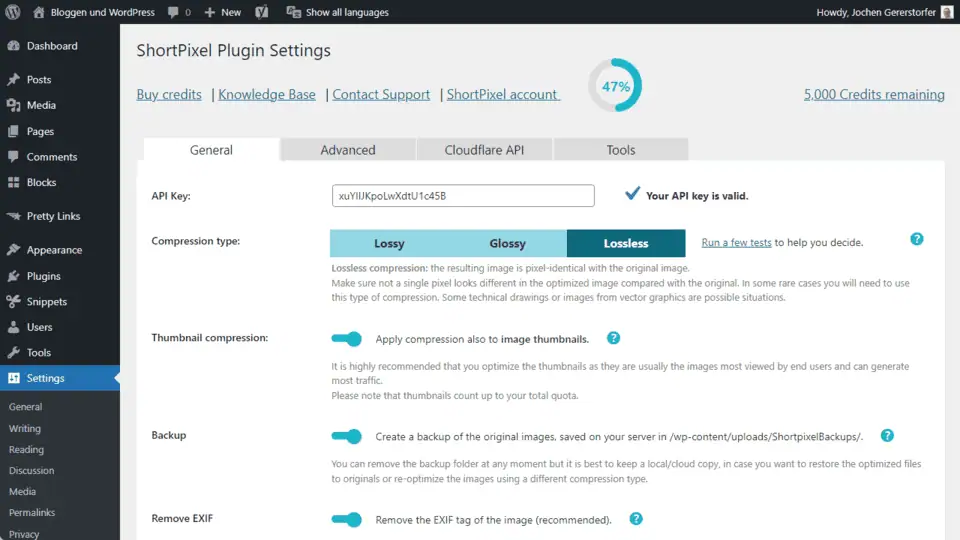Click into the API Key field
The height and width of the screenshot is (540, 960).
tap(462, 195)
